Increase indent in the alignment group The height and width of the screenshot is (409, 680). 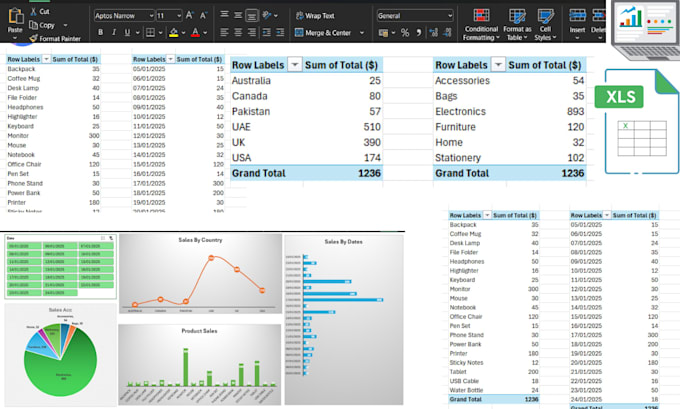pyautogui.click(x=280, y=32)
